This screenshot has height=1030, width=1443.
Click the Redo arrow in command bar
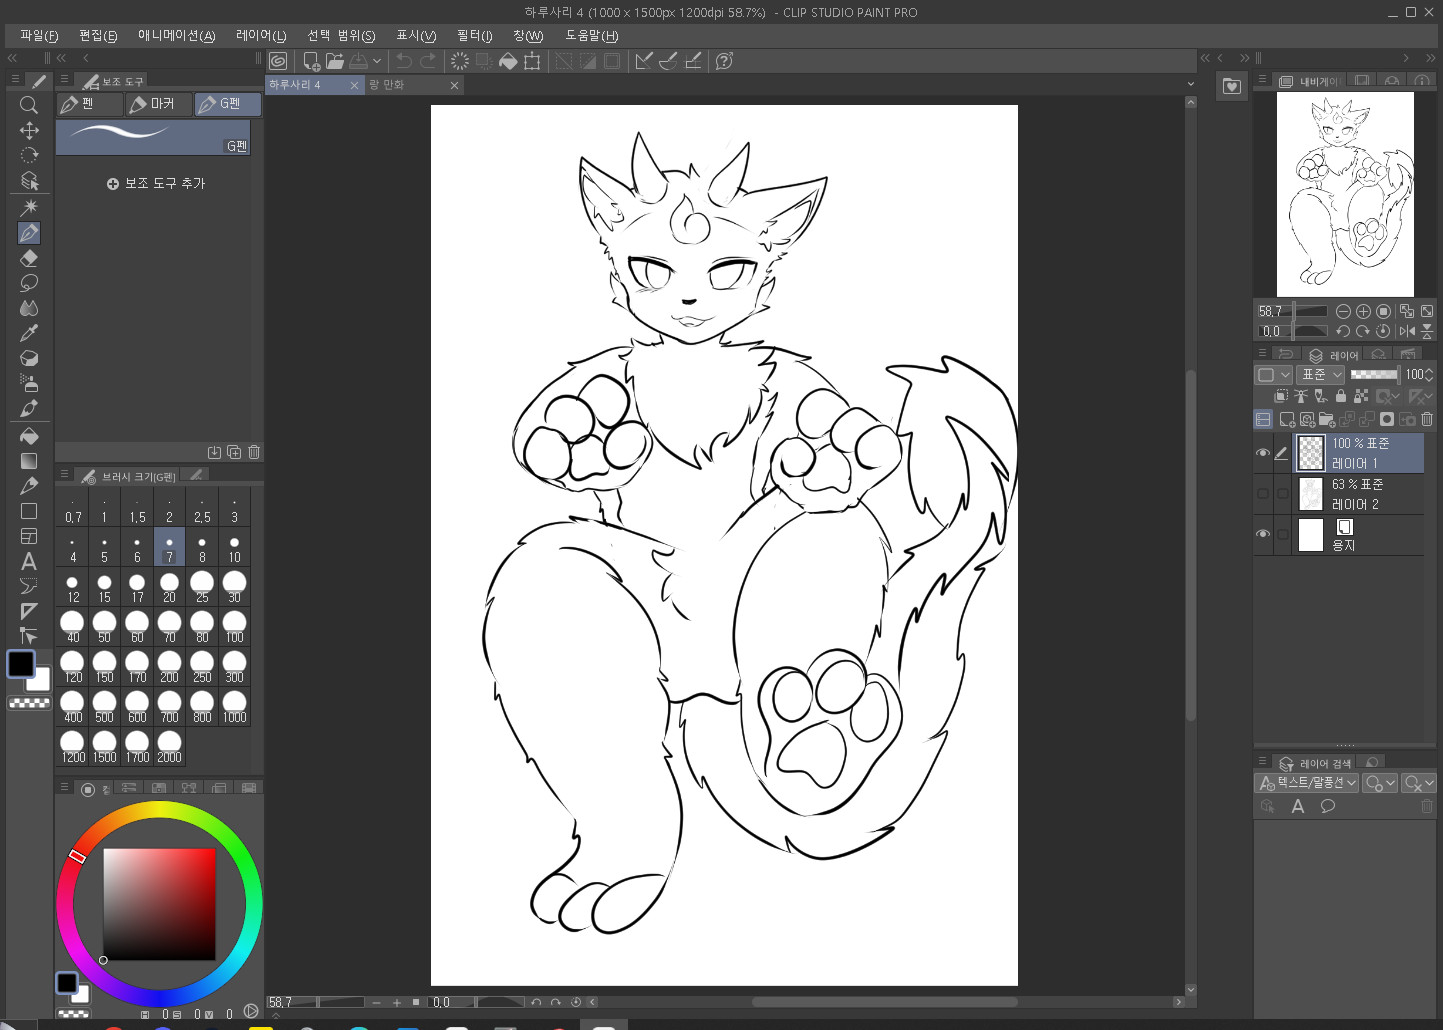pyautogui.click(x=428, y=61)
